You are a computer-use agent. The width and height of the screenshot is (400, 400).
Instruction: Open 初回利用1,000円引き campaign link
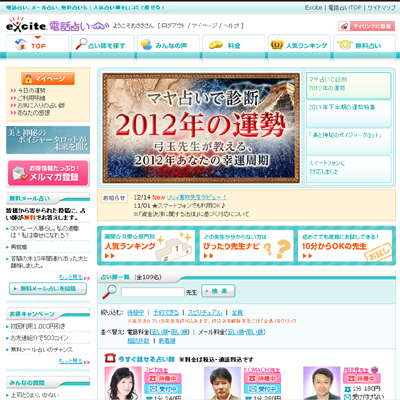tap(38, 326)
